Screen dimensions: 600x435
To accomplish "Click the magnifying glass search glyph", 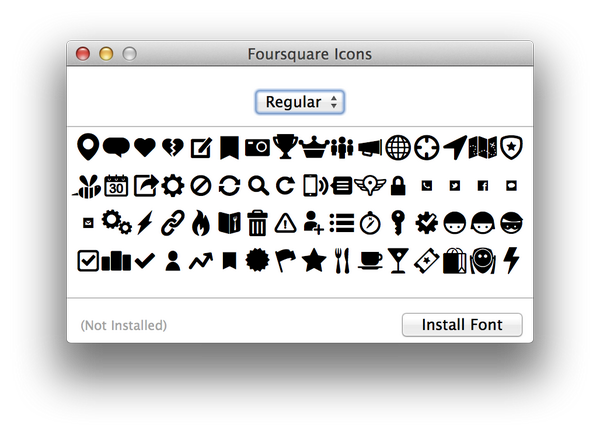I will coord(259,186).
